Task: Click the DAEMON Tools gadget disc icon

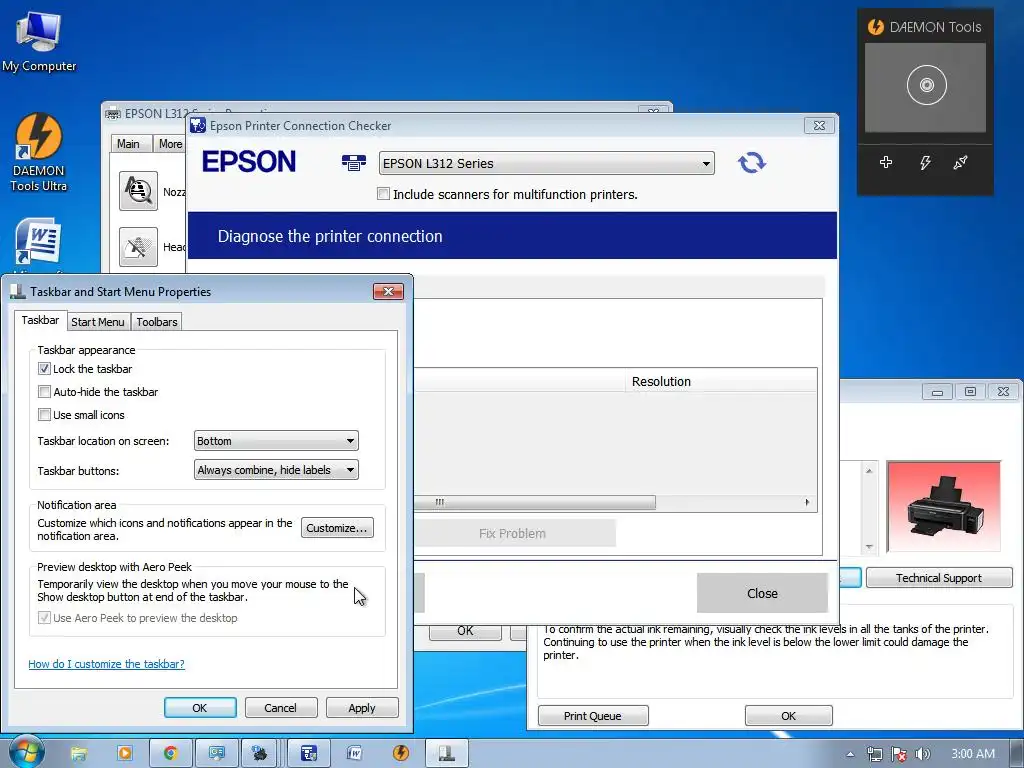Action: coord(926,85)
